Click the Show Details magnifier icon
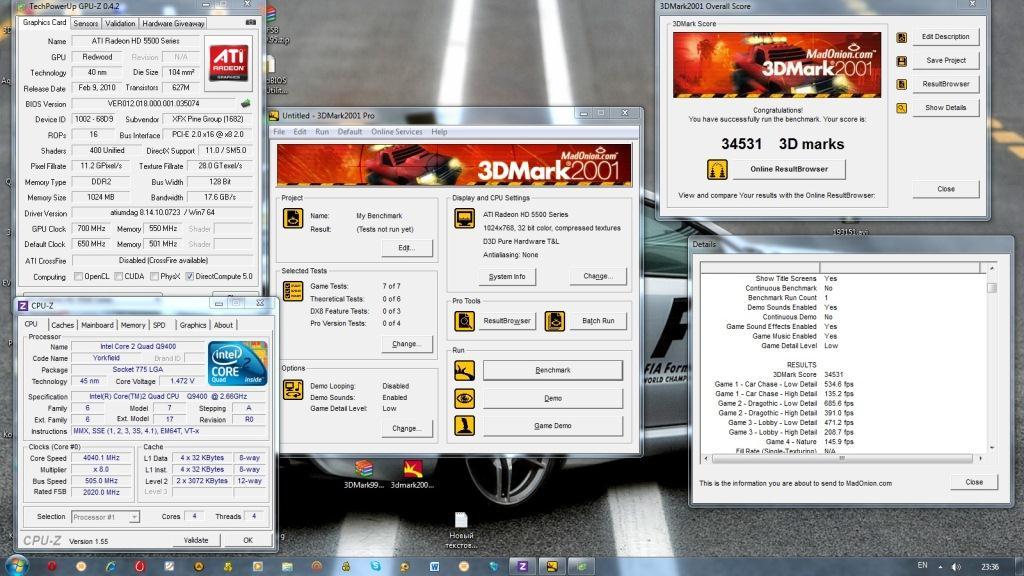1024x576 pixels. point(901,108)
